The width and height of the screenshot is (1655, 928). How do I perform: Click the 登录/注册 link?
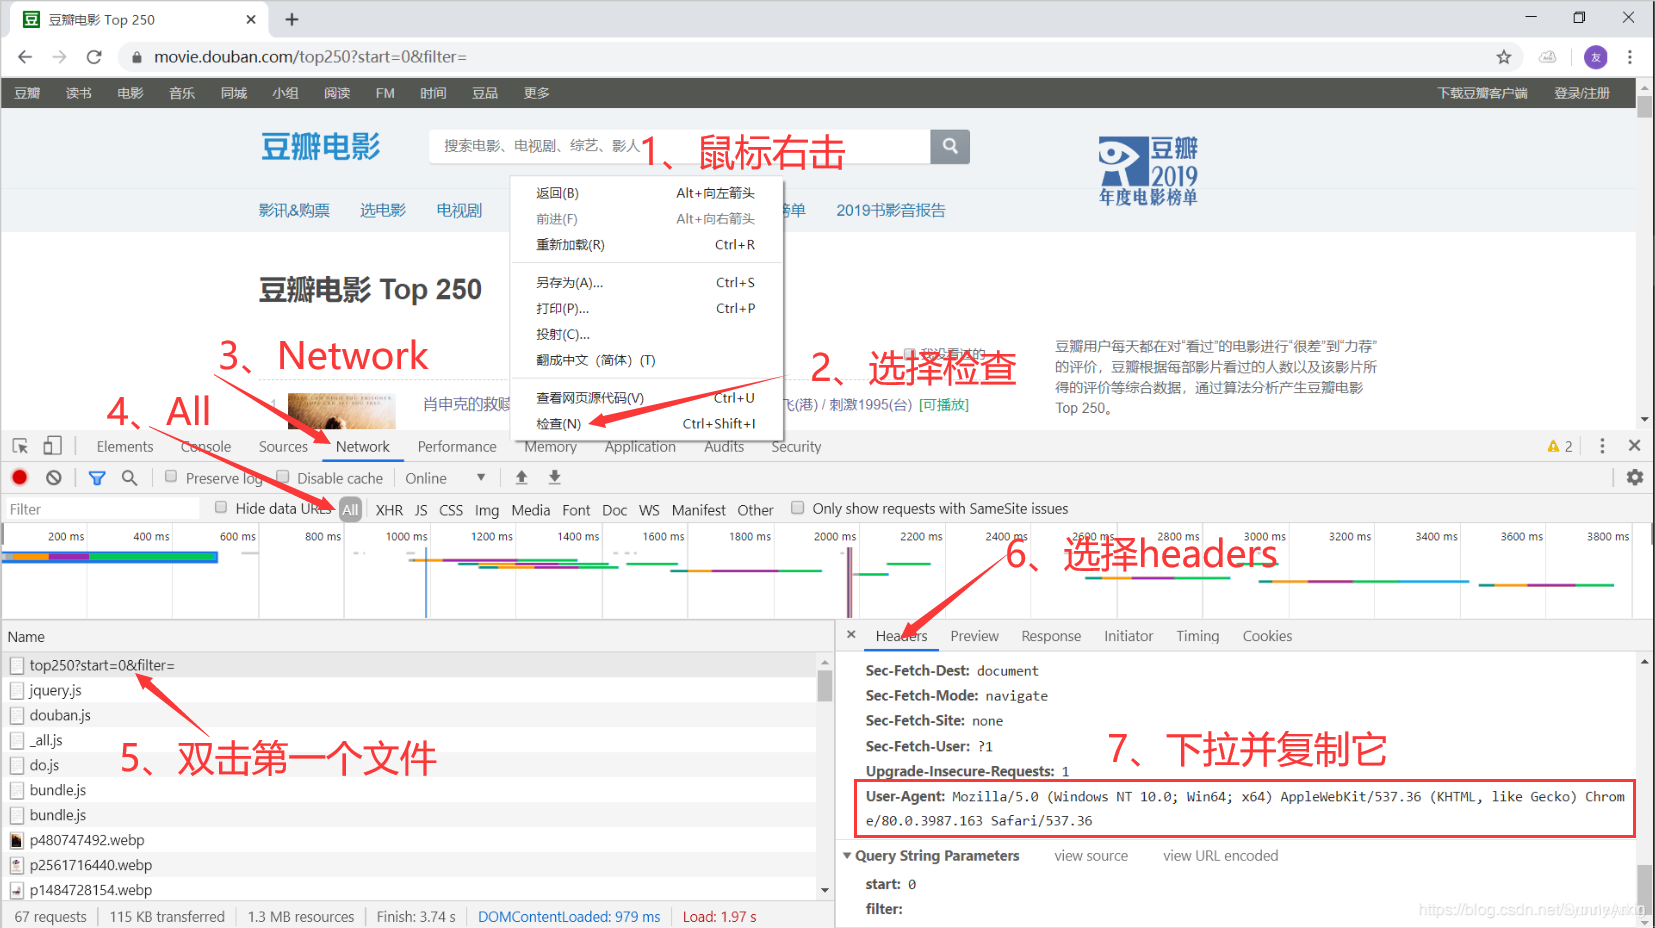click(1582, 93)
